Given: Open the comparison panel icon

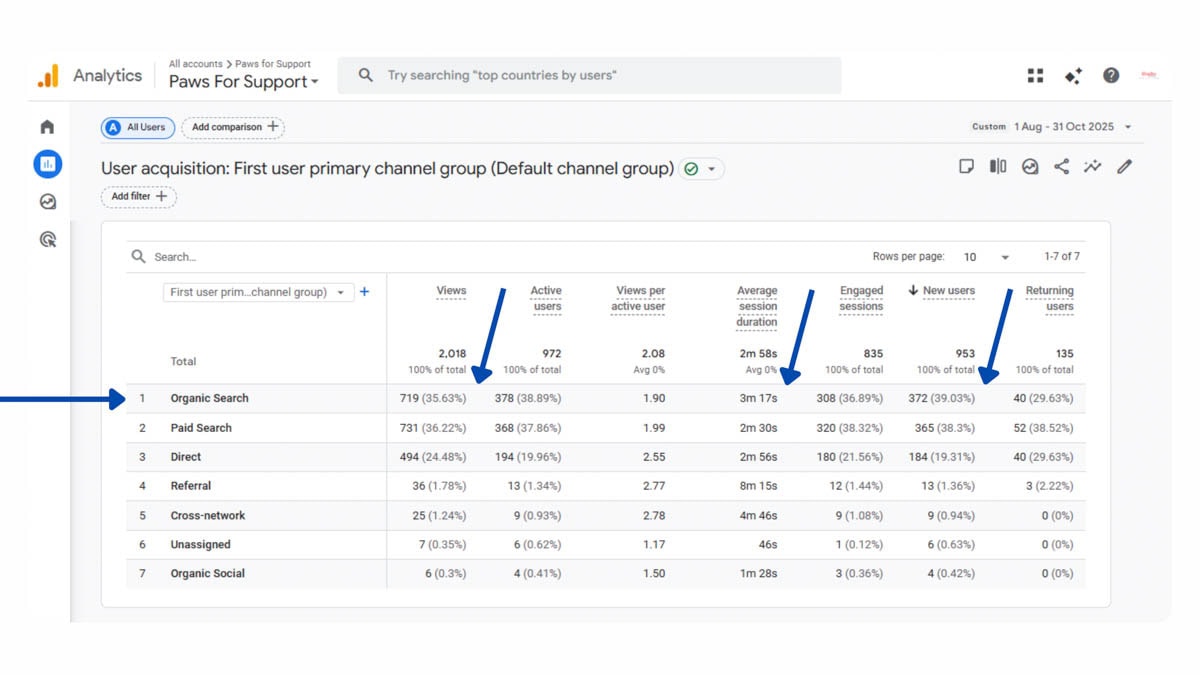Looking at the screenshot, I should (997, 166).
